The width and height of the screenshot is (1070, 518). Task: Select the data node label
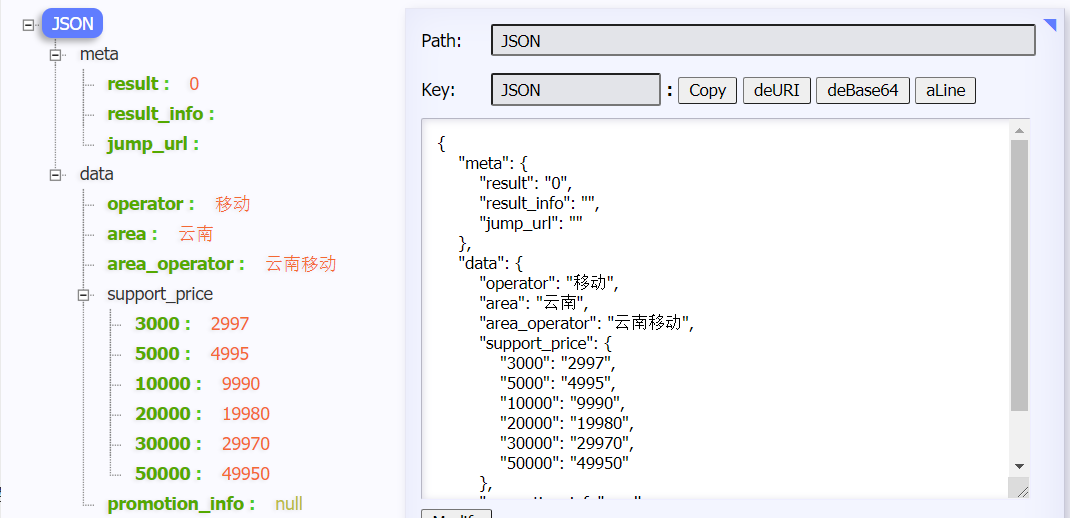96,174
